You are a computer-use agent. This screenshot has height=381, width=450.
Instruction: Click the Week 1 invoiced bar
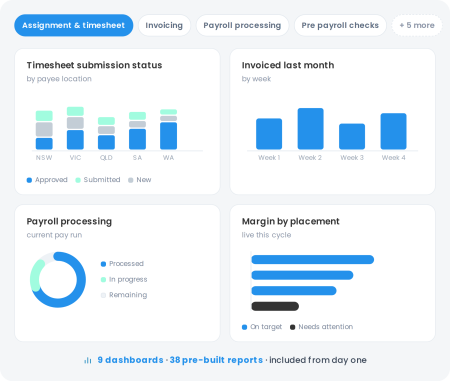269,134
